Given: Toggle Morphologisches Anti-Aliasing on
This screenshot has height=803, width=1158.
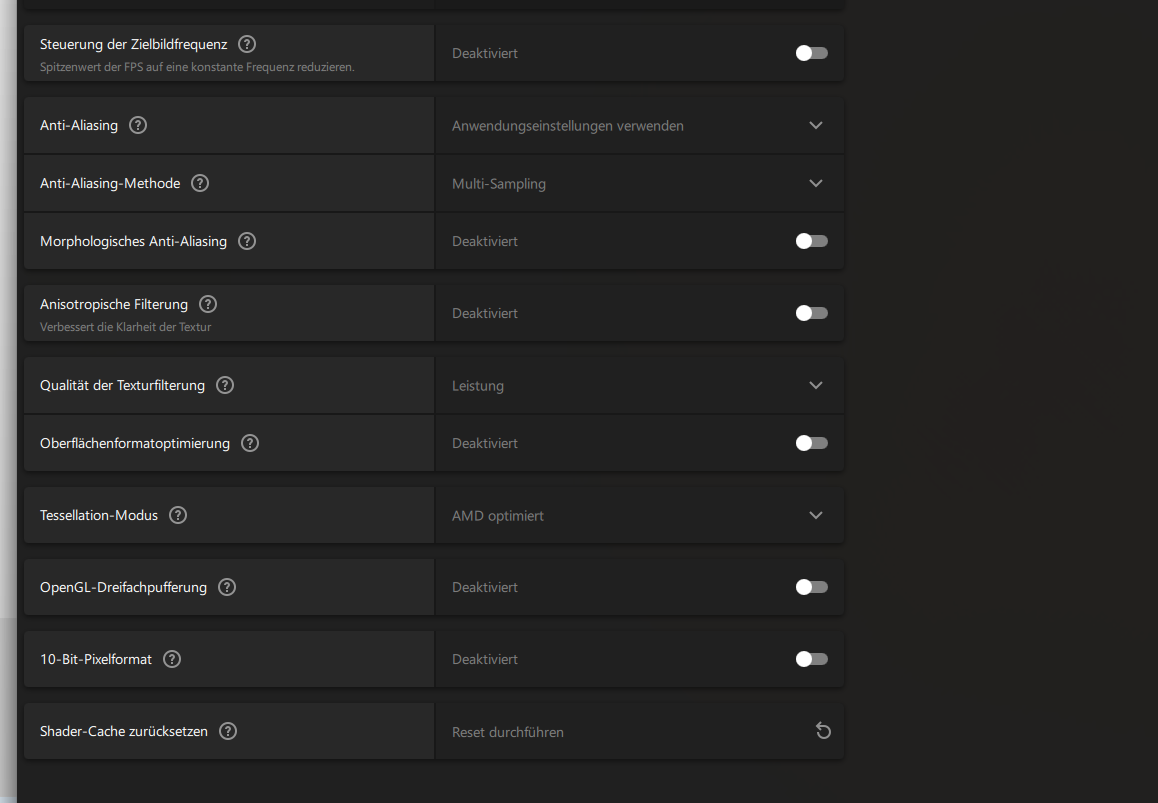Looking at the screenshot, I should point(811,241).
